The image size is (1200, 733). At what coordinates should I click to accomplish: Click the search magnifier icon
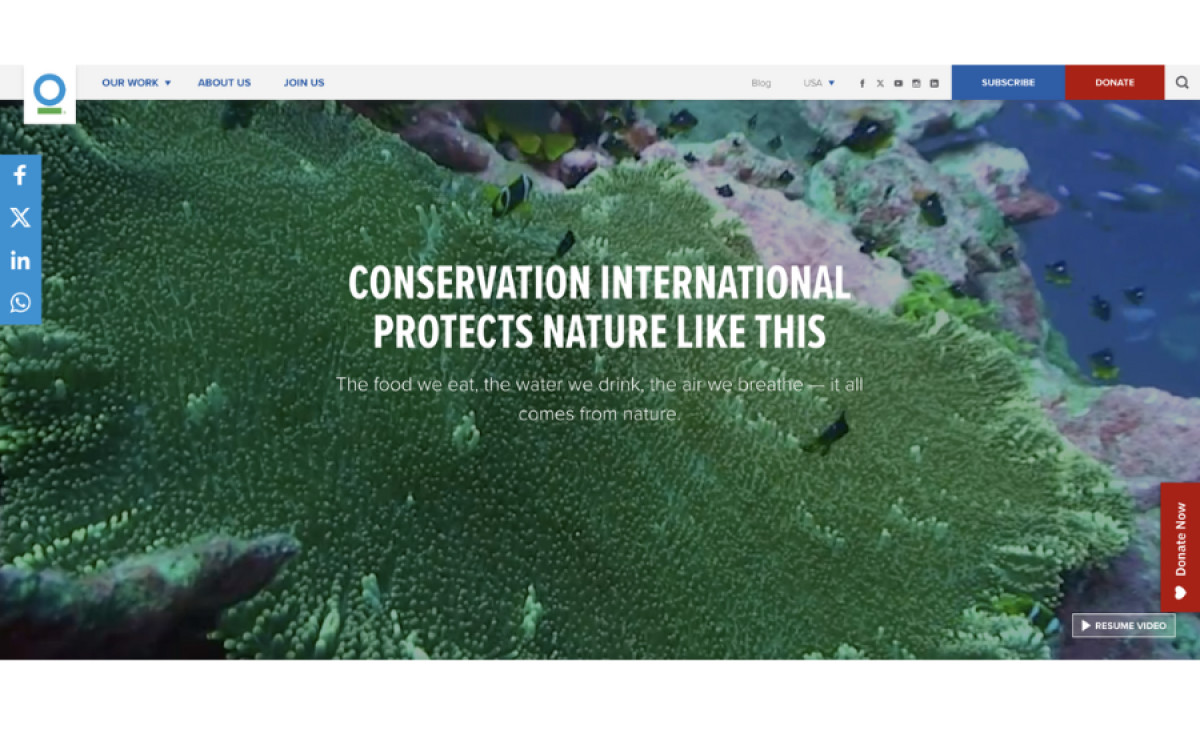1183,83
